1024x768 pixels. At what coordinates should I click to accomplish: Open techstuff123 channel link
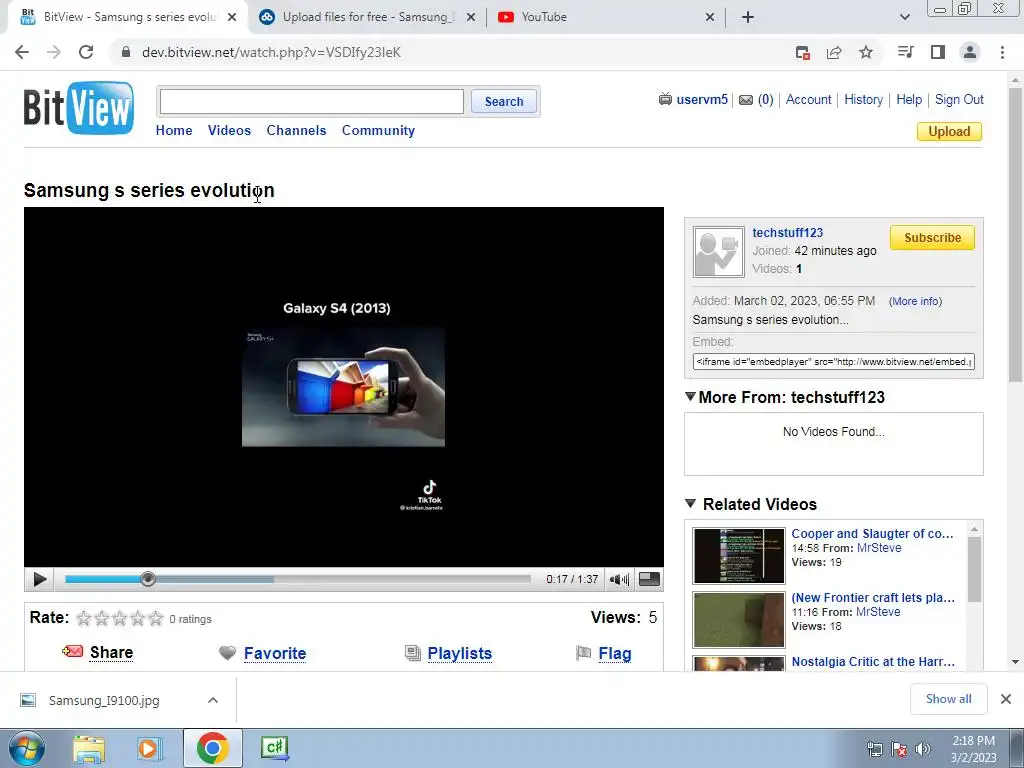788,232
